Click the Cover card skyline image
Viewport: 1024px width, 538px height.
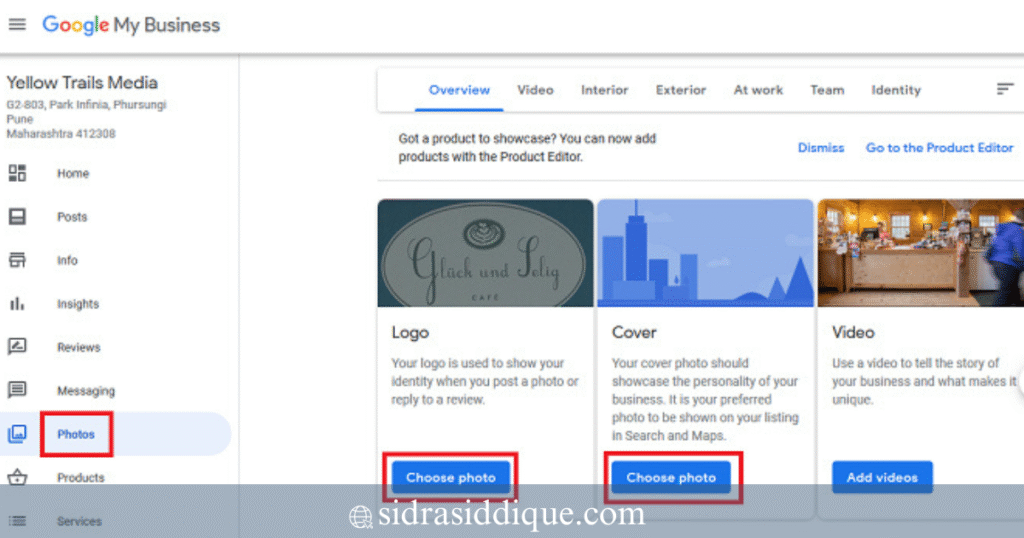tap(705, 253)
